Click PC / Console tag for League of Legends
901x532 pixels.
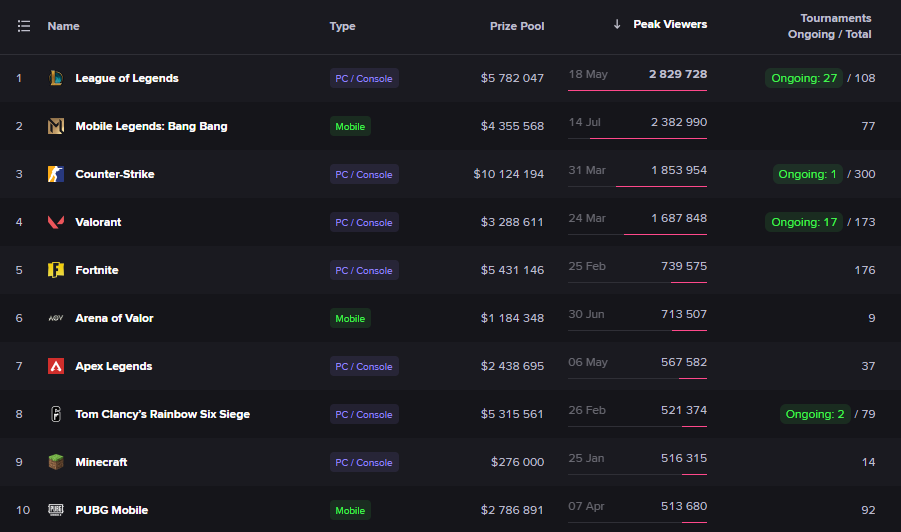(364, 78)
